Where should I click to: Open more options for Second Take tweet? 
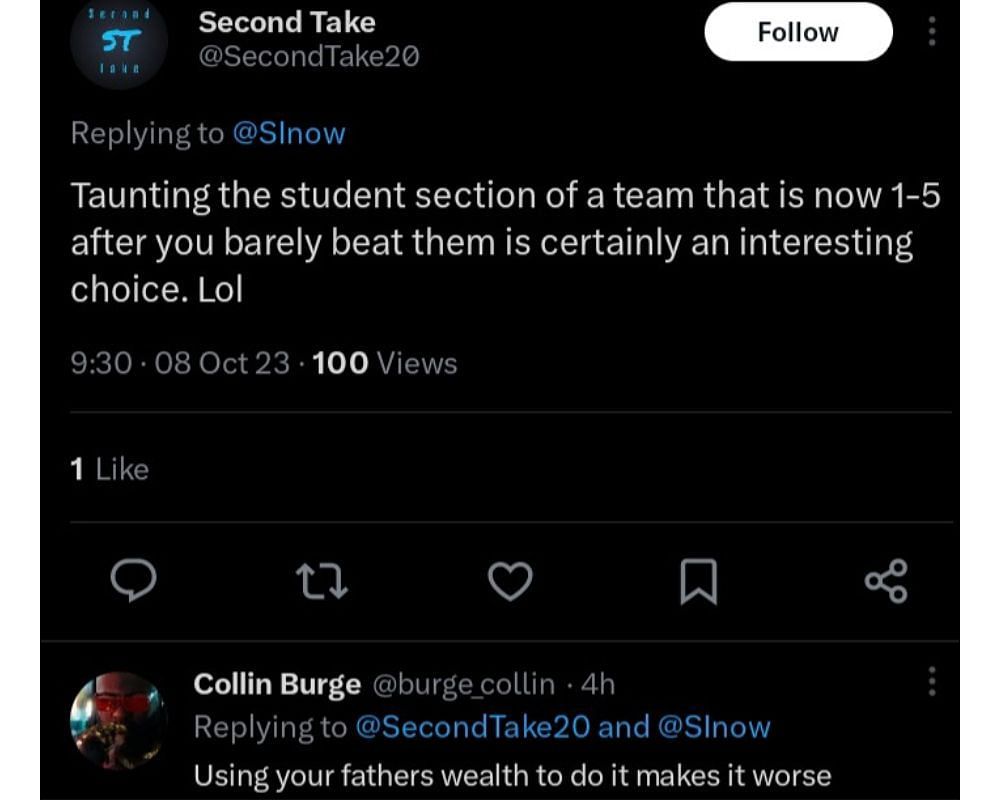coord(932,33)
